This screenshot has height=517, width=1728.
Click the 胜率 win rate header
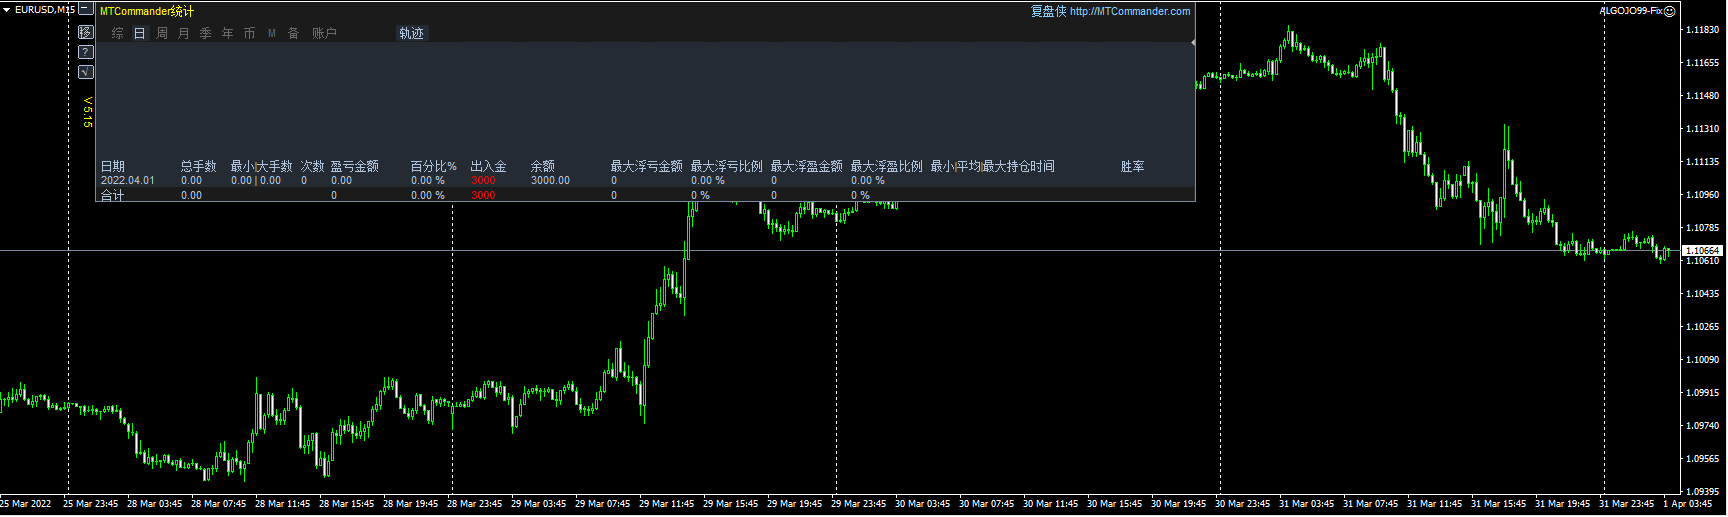point(1132,166)
